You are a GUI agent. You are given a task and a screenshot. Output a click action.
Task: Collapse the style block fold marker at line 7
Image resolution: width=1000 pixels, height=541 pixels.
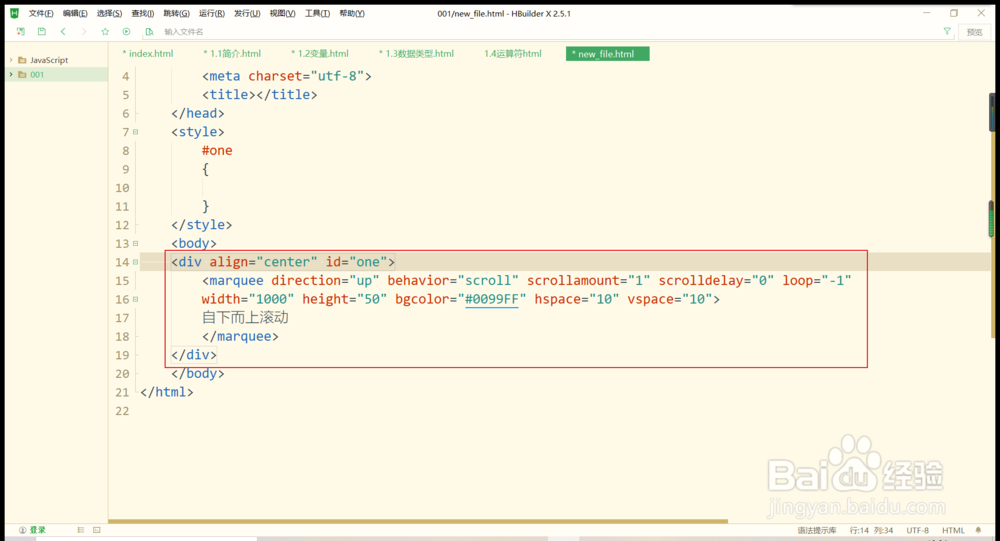pos(135,132)
